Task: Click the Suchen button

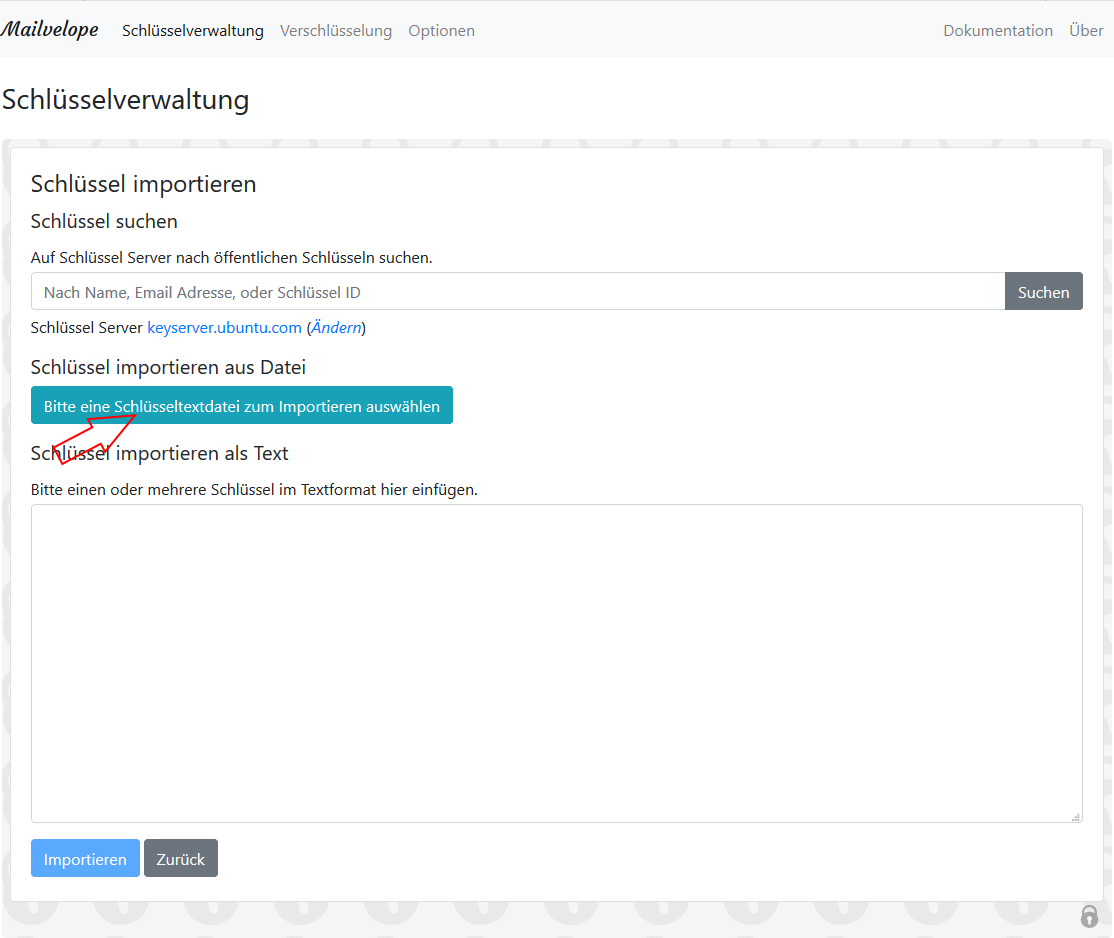Action: (x=1043, y=291)
